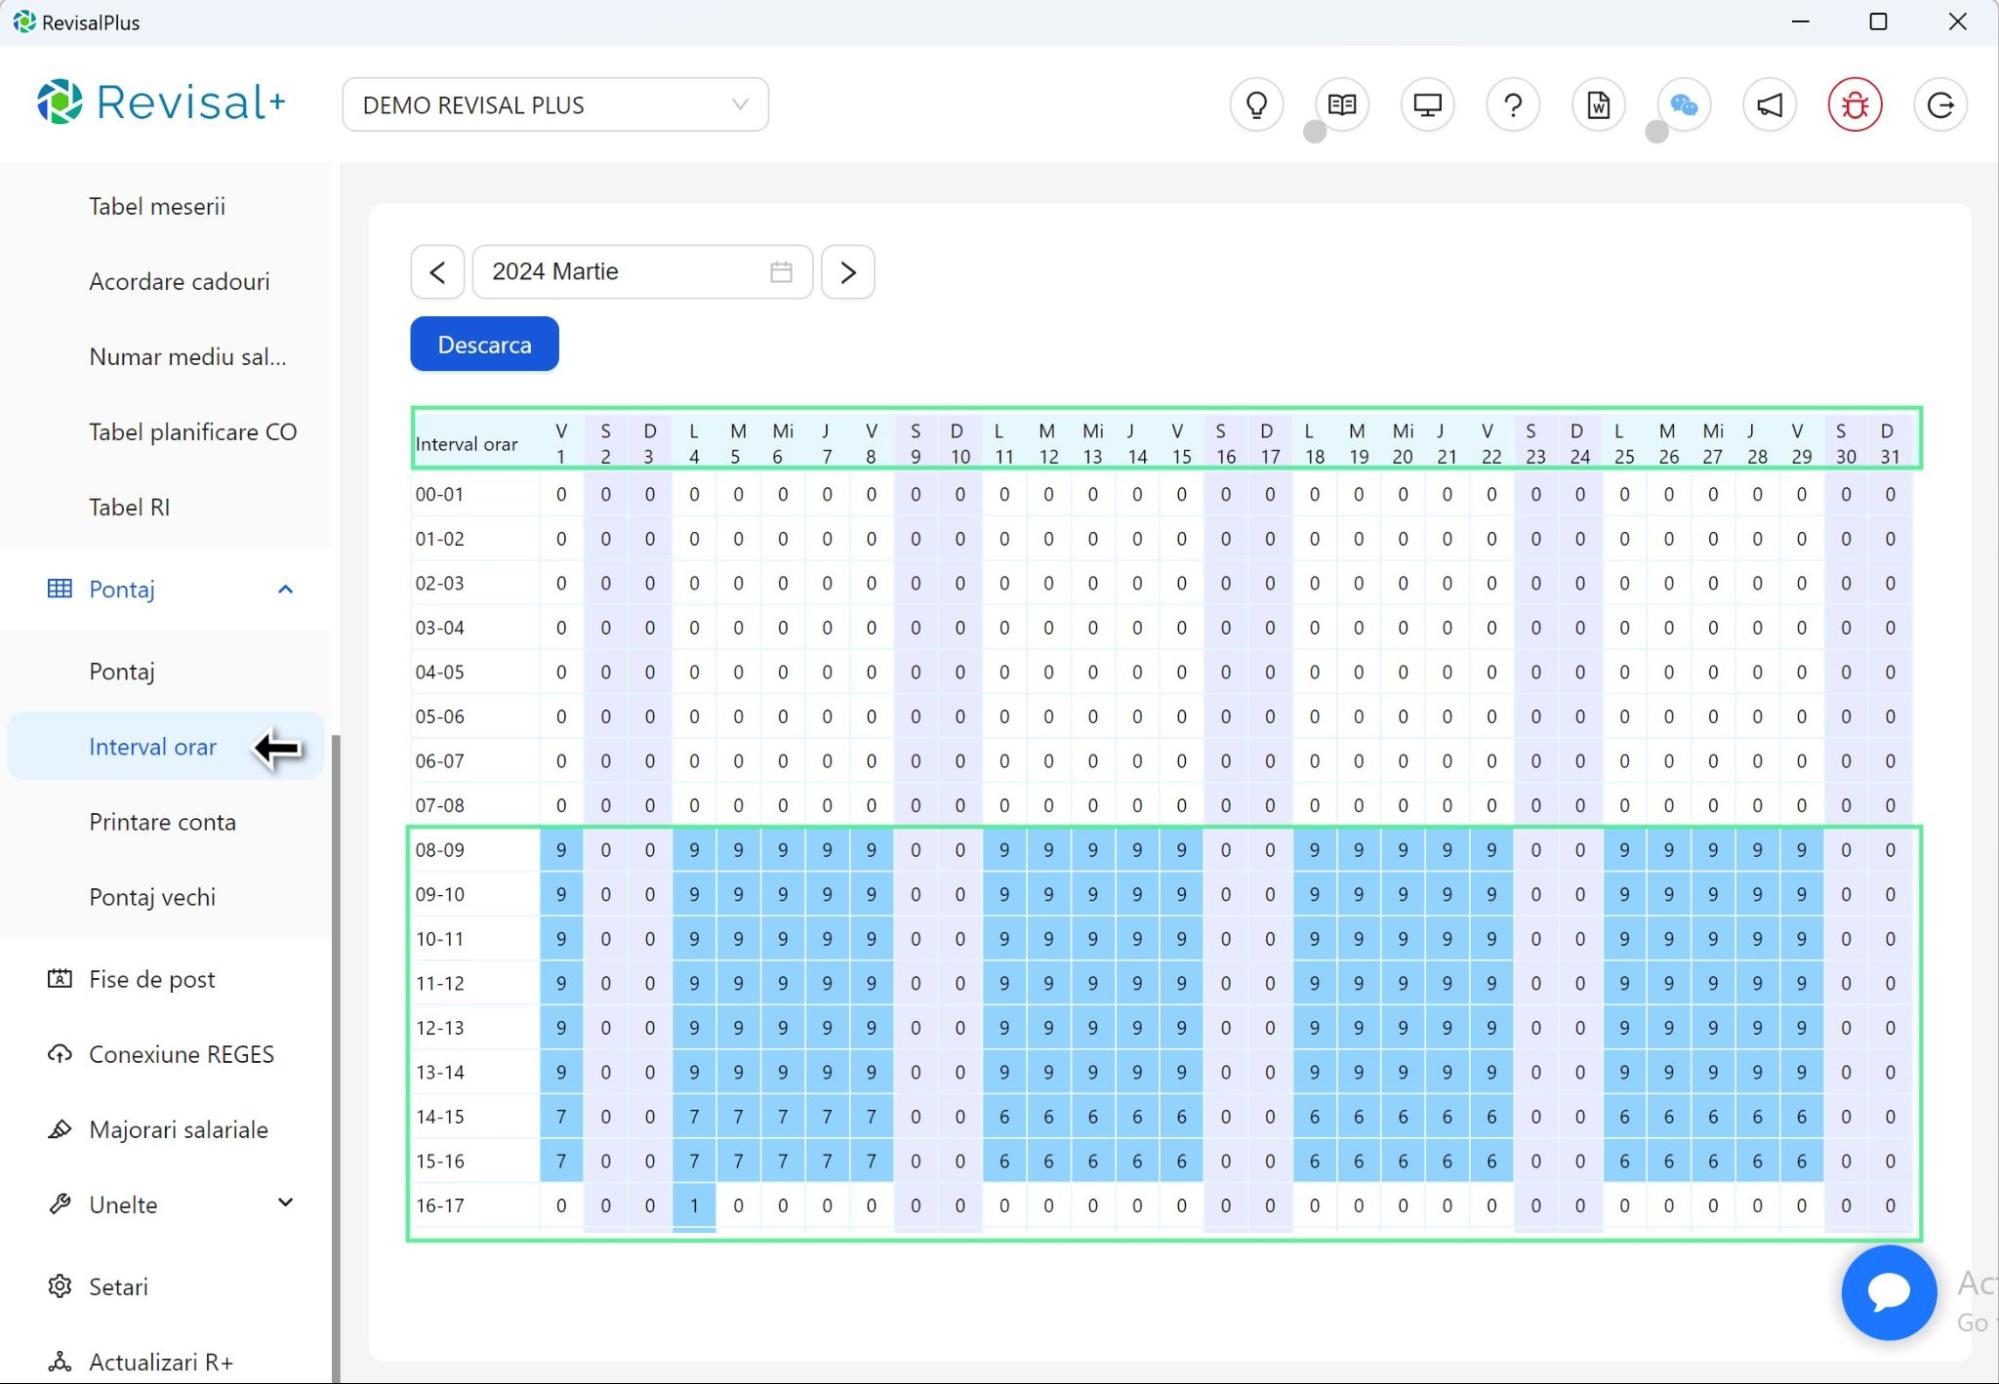This screenshot has width=1999, height=1384.
Task: Click the logout arrow icon
Action: 1940,105
